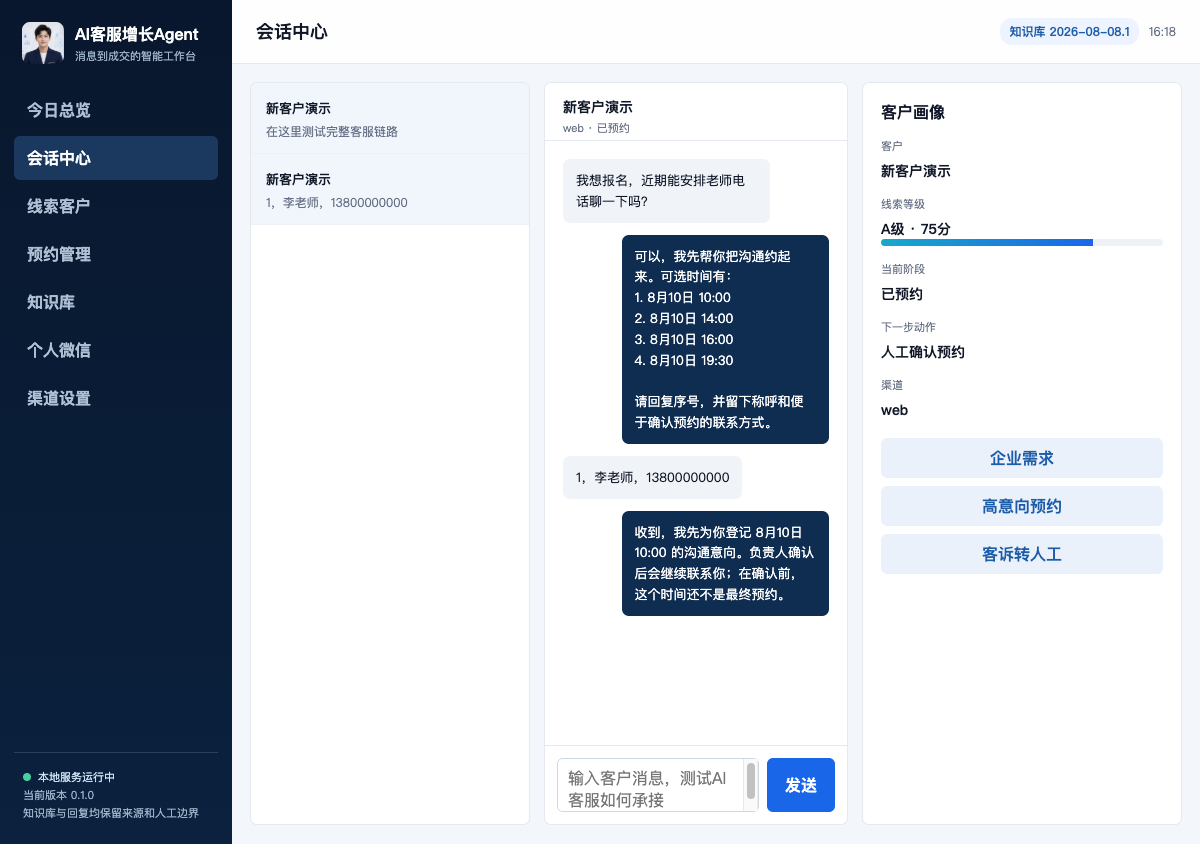Select conversation 在这里测试完整客服链路
This screenshot has height=844, width=1200.
point(390,119)
